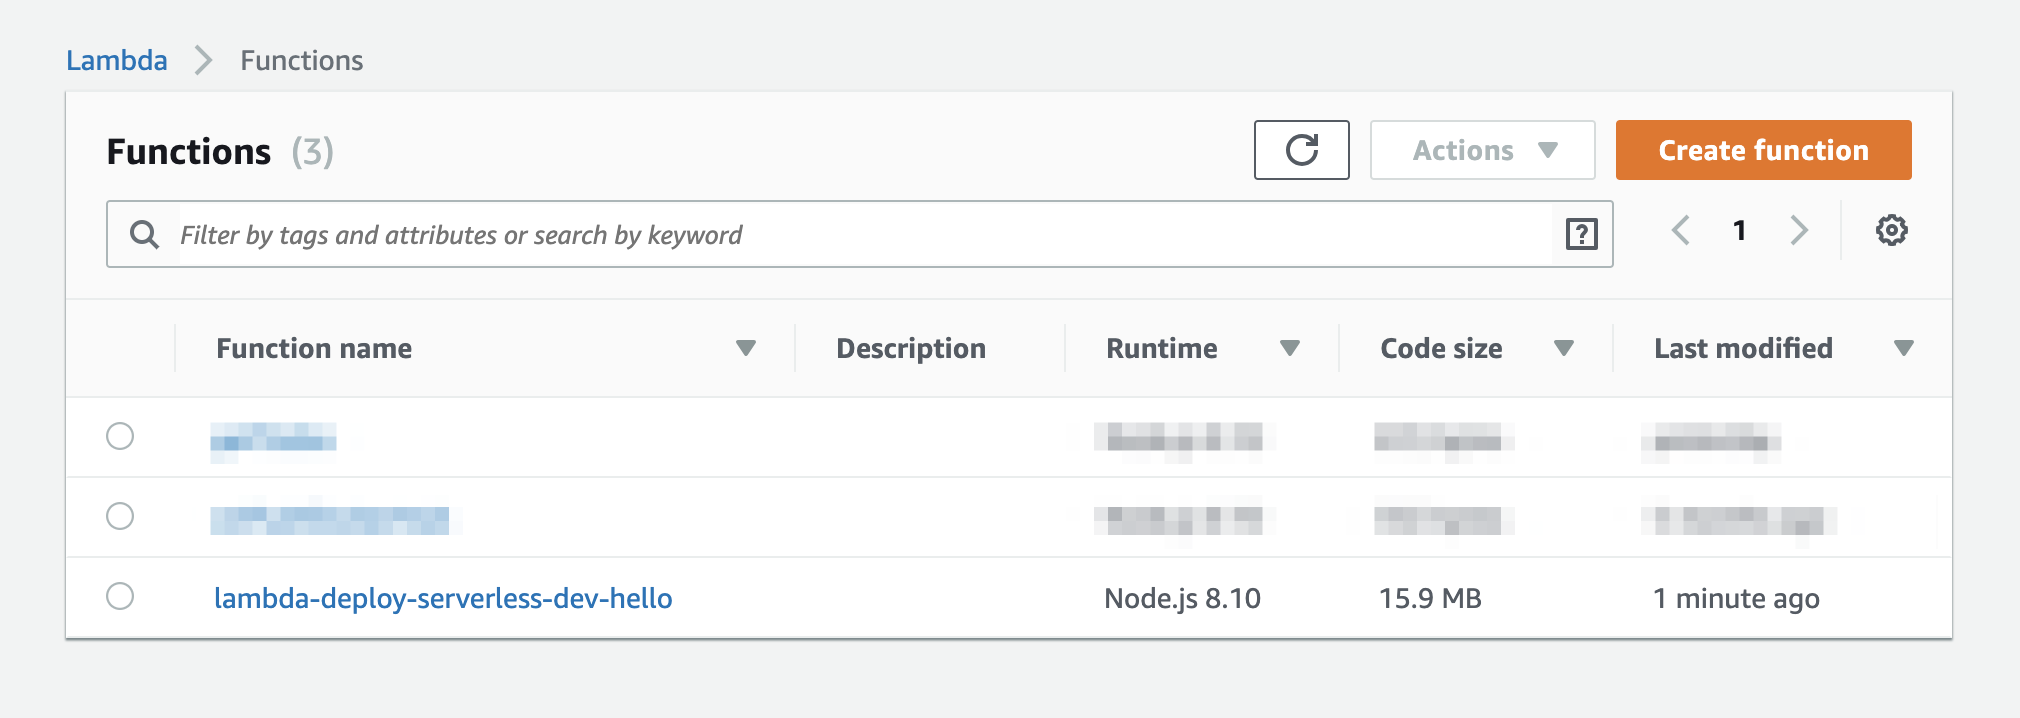This screenshot has height=718, width=2020.
Task: Sort by Last modified column arrow
Action: [x=1903, y=348]
